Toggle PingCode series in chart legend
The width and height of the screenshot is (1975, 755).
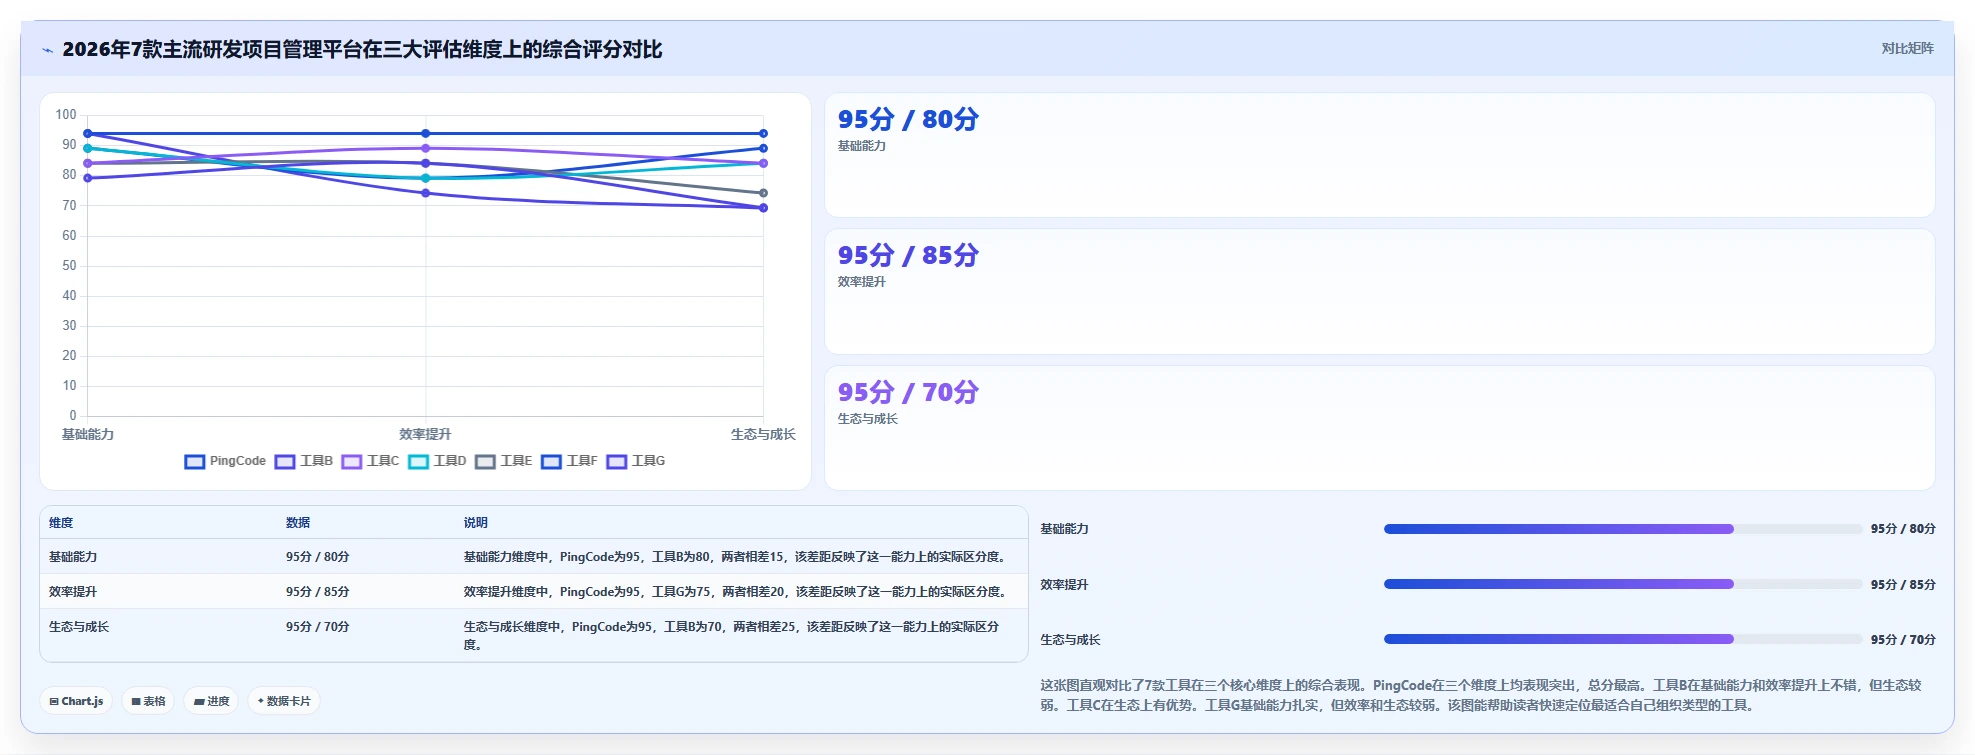coord(225,461)
